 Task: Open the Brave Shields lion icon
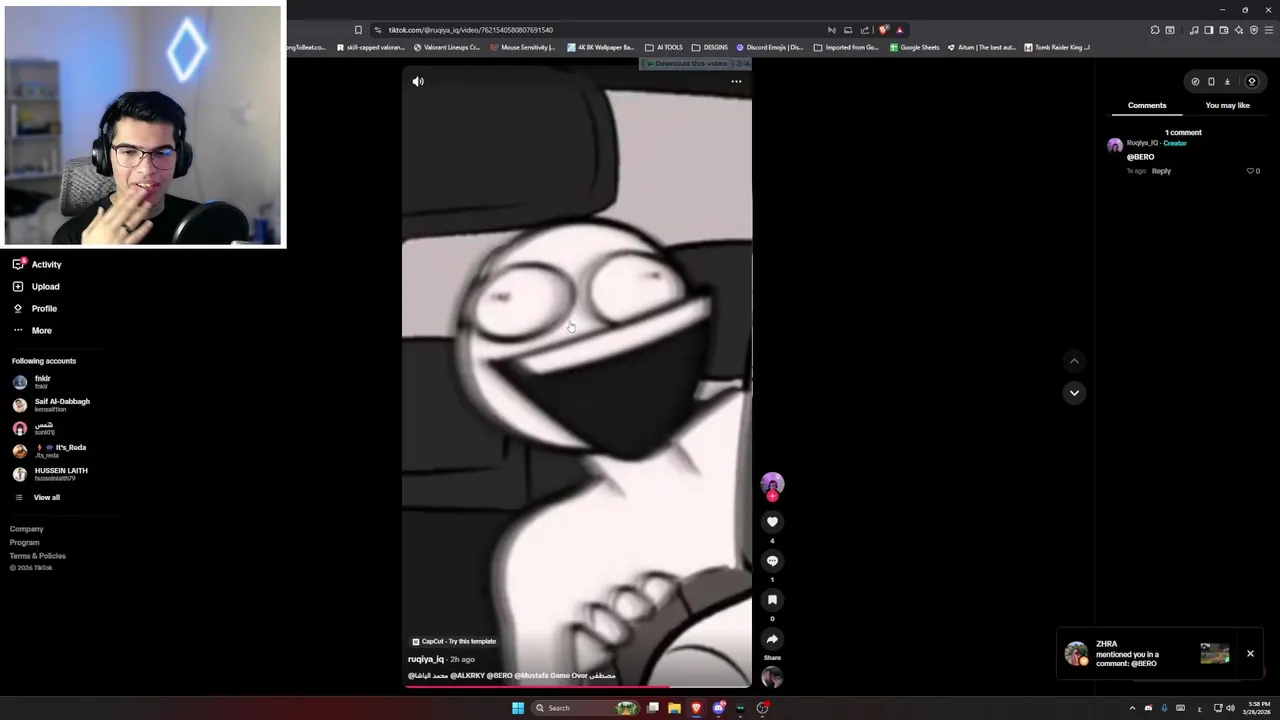pos(883,30)
